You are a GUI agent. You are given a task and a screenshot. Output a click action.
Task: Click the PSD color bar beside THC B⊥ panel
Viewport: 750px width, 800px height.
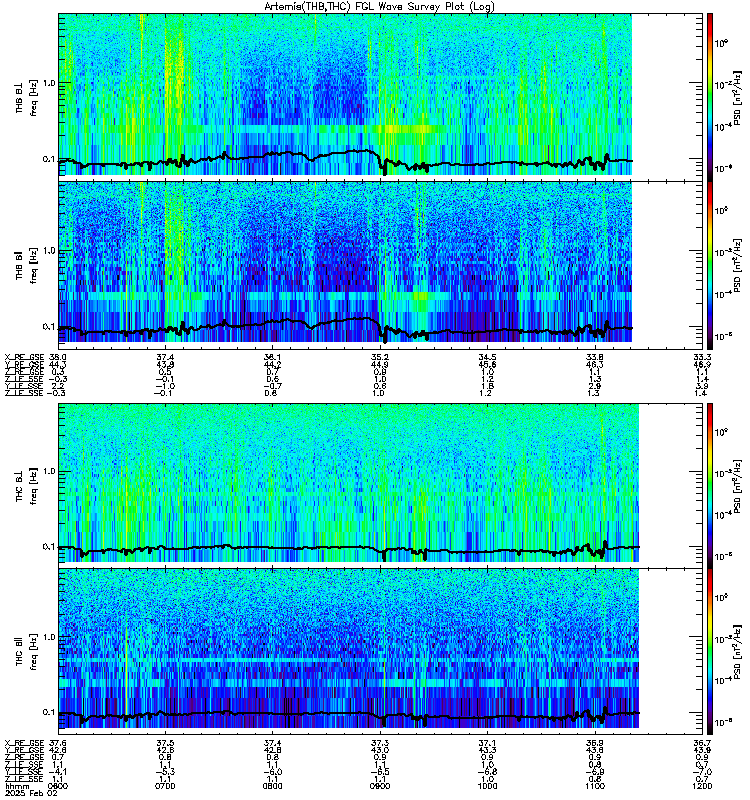710,485
